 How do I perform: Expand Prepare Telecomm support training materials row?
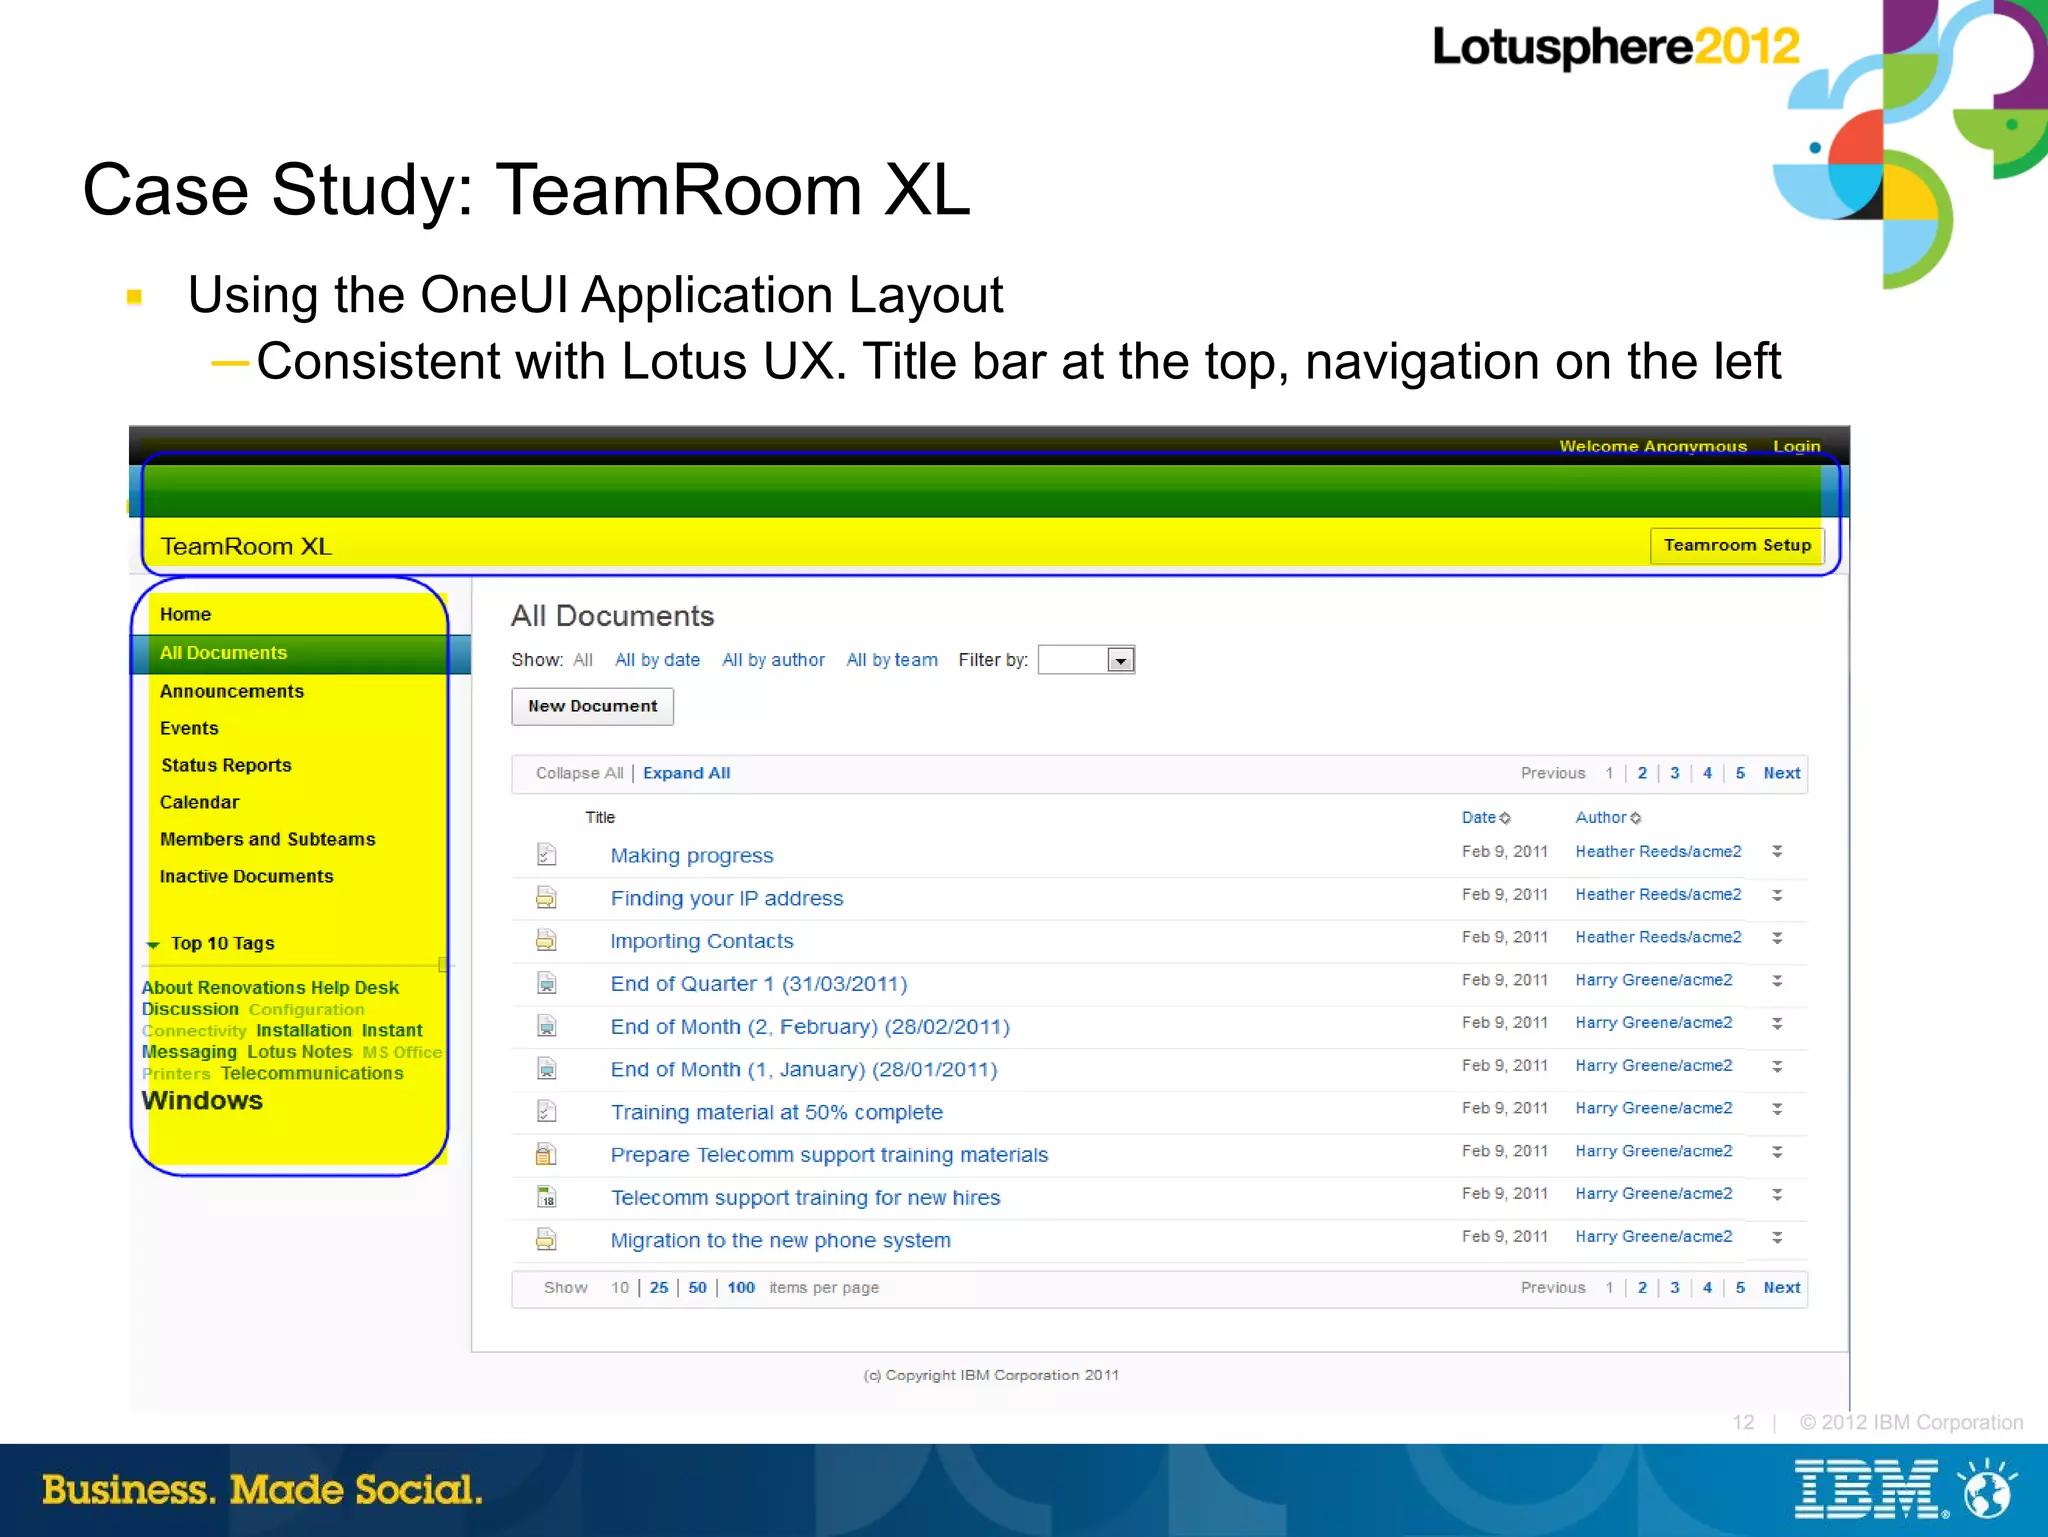point(1777,1152)
